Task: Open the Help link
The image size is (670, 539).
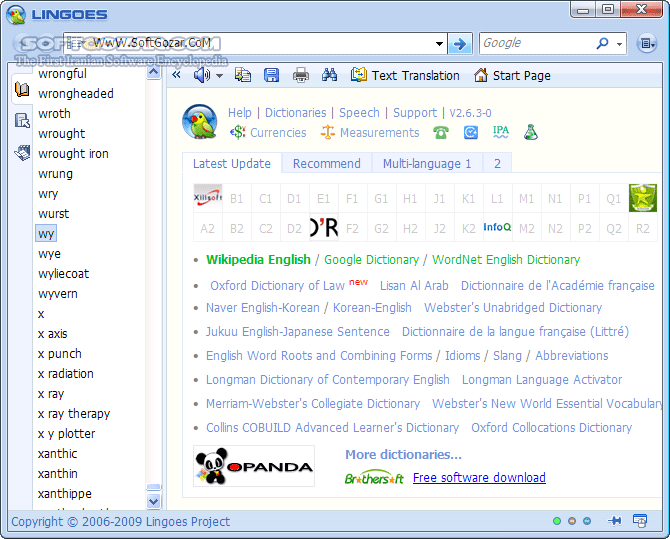Action: (240, 113)
